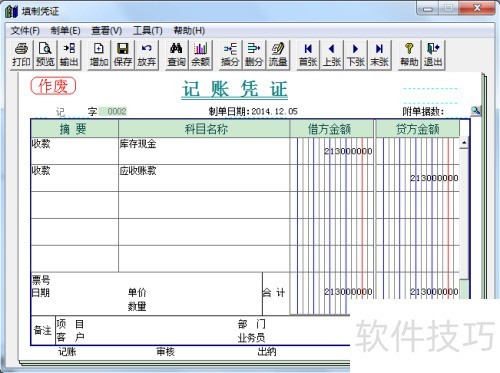
Task: Click the 业务员 label in 备注 area
Action: click(x=252, y=338)
